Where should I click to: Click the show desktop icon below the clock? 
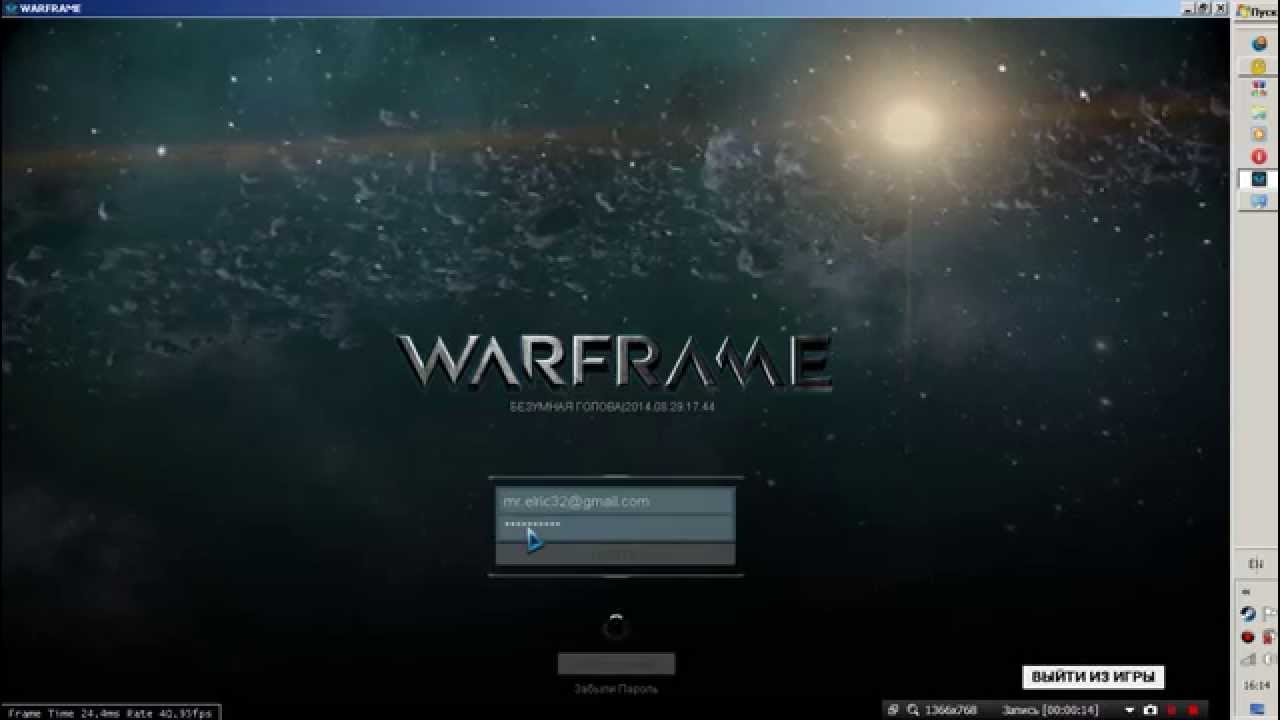tap(1256, 710)
